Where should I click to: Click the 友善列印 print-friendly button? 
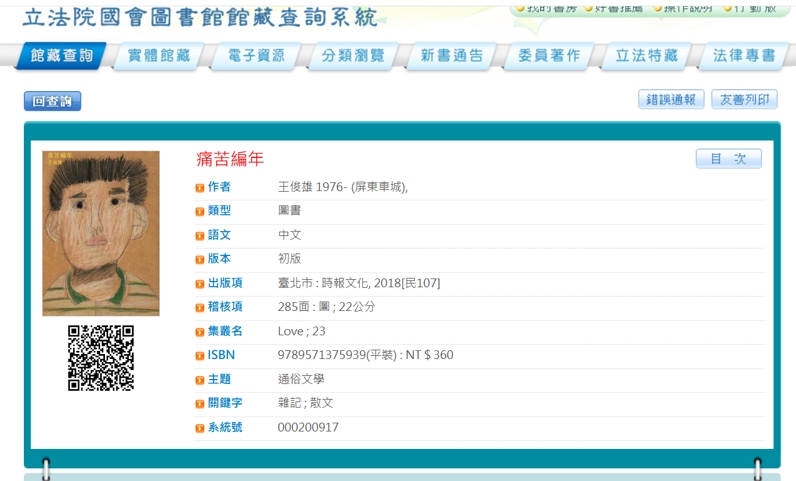743,100
